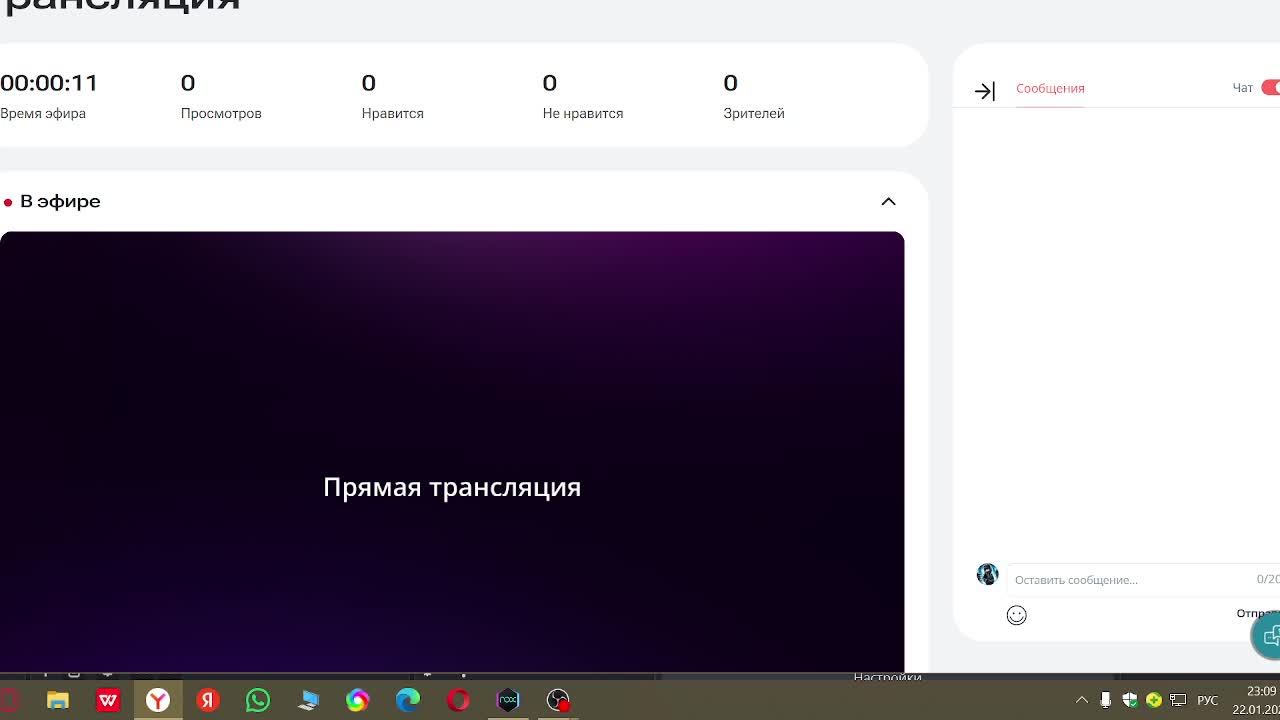Click the В эфире heading text
Image resolution: width=1280 pixels, height=720 pixels.
(x=60, y=201)
